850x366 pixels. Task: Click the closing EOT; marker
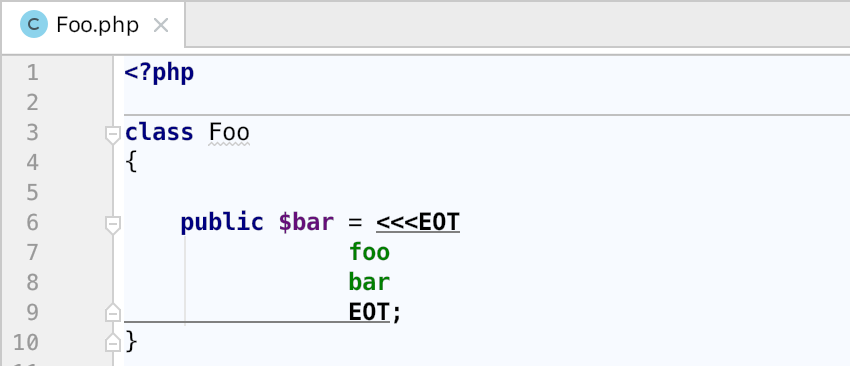click(x=375, y=312)
